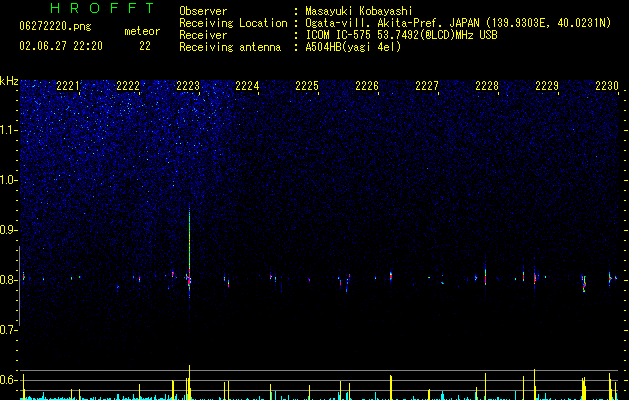This screenshot has width=629, height=400.
Task: Click the Observer field label
Action: point(203,11)
